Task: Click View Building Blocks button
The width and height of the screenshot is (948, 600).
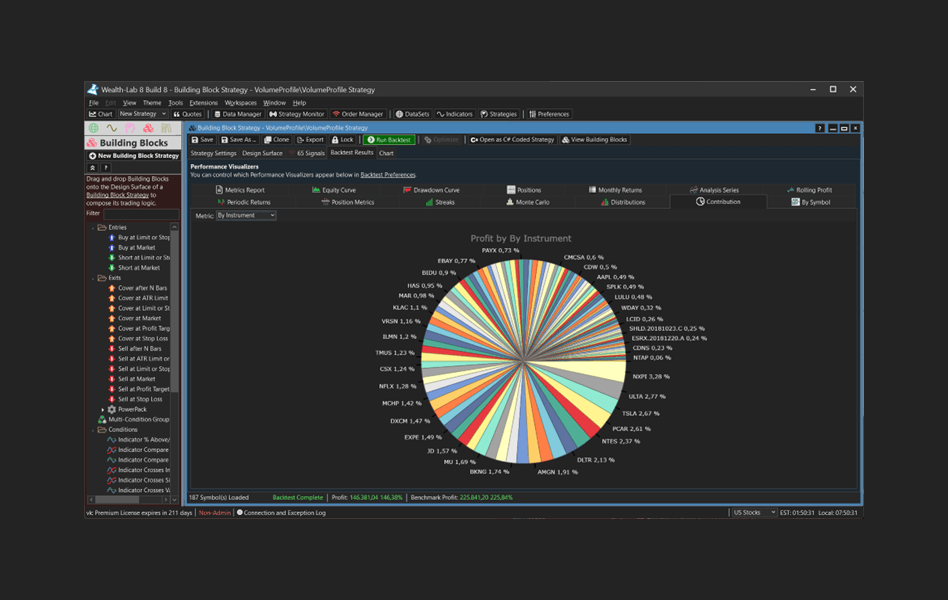Action: tap(595, 140)
